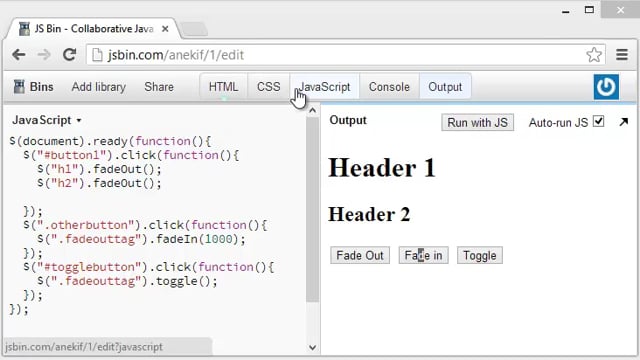Open the Add library menu
640x360 pixels.
point(99,87)
